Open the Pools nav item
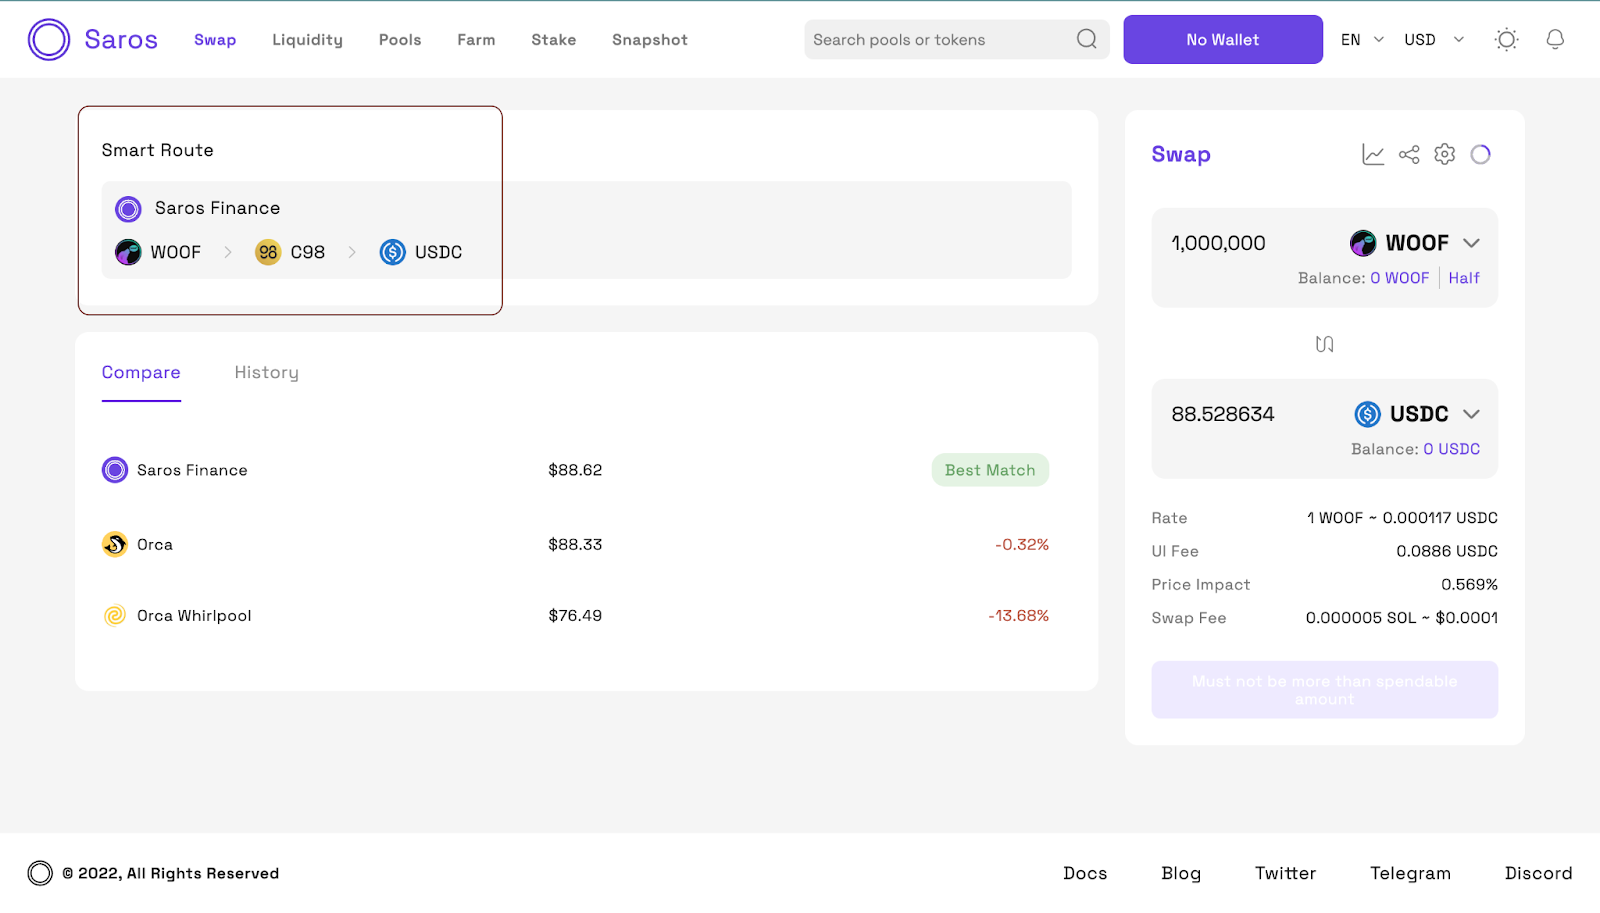1600x913 pixels. pos(400,40)
